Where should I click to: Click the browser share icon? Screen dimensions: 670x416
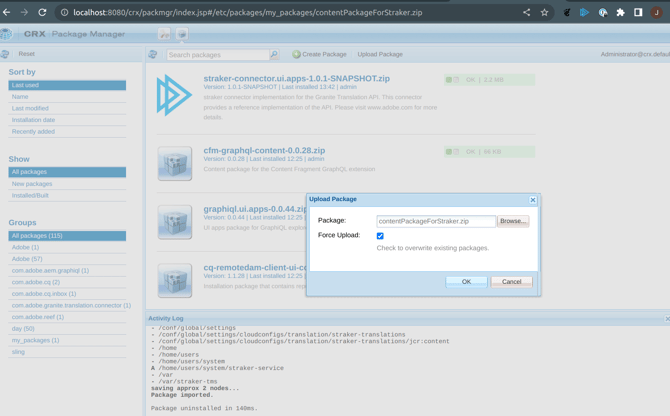tap(526, 13)
